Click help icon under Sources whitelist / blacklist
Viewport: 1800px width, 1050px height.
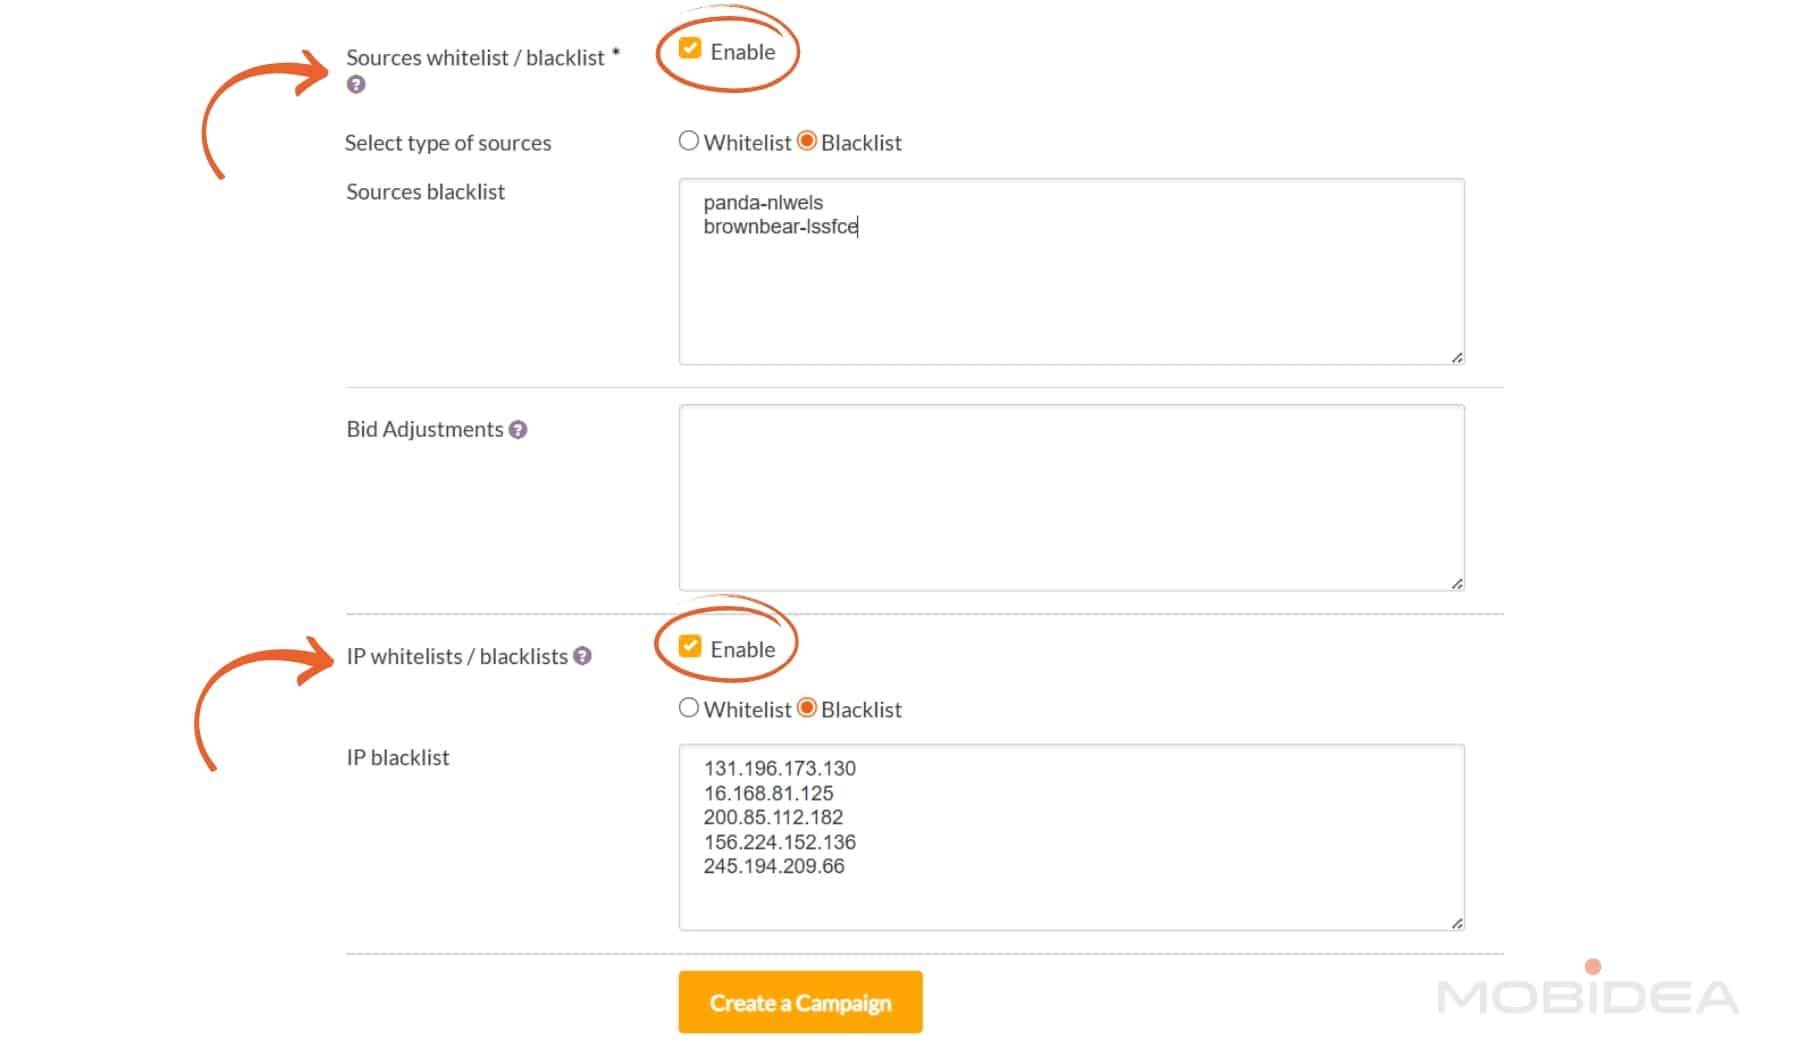[356, 85]
